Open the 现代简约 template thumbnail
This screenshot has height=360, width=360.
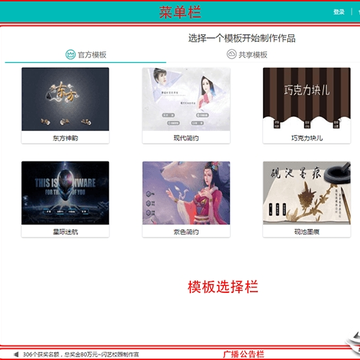(x=186, y=99)
